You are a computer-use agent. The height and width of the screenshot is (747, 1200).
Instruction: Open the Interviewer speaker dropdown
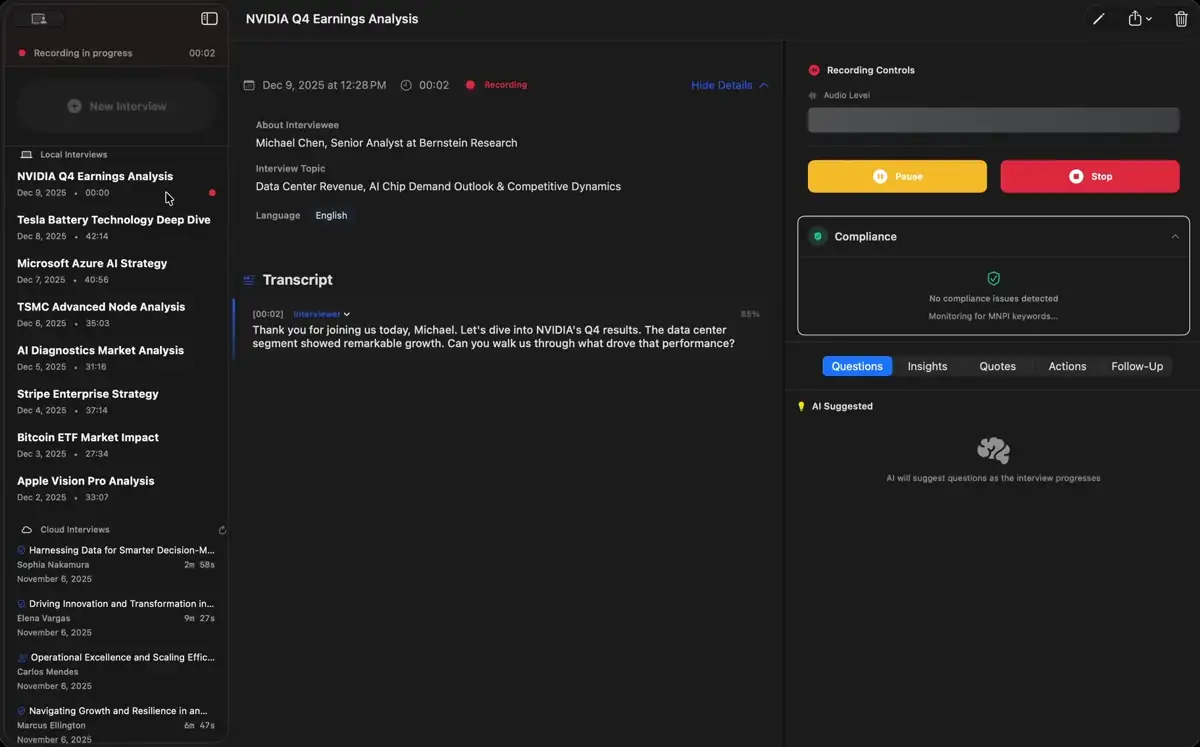tap(321, 314)
